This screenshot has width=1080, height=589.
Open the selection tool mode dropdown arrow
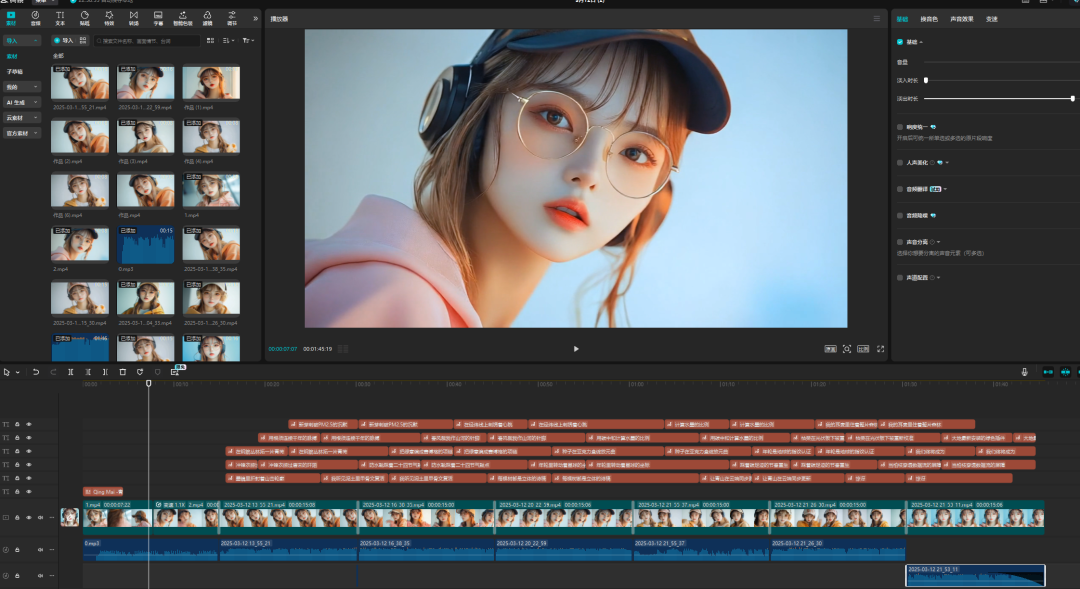coord(18,373)
